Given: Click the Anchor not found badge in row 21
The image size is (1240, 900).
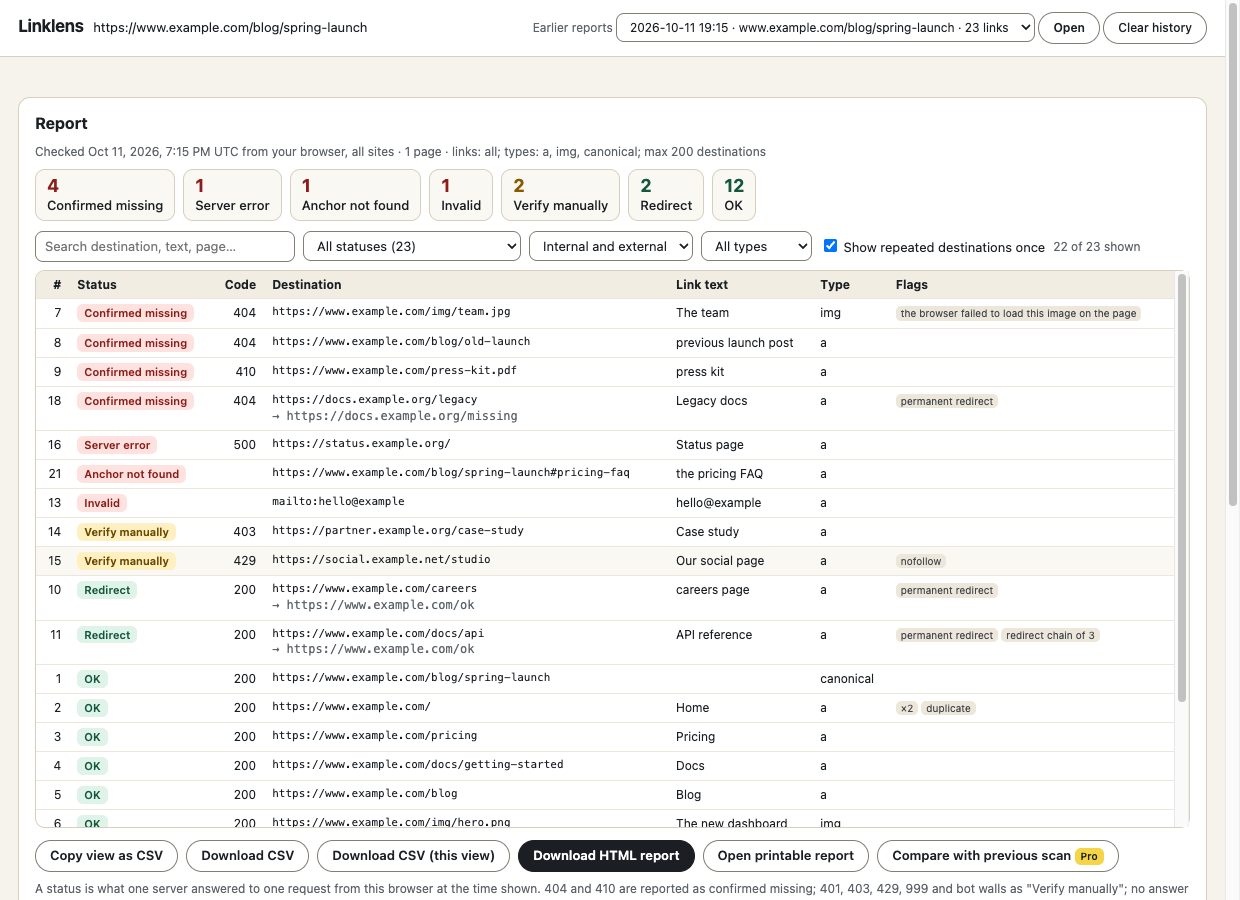Looking at the screenshot, I should pyautogui.click(x=132, y=474).
